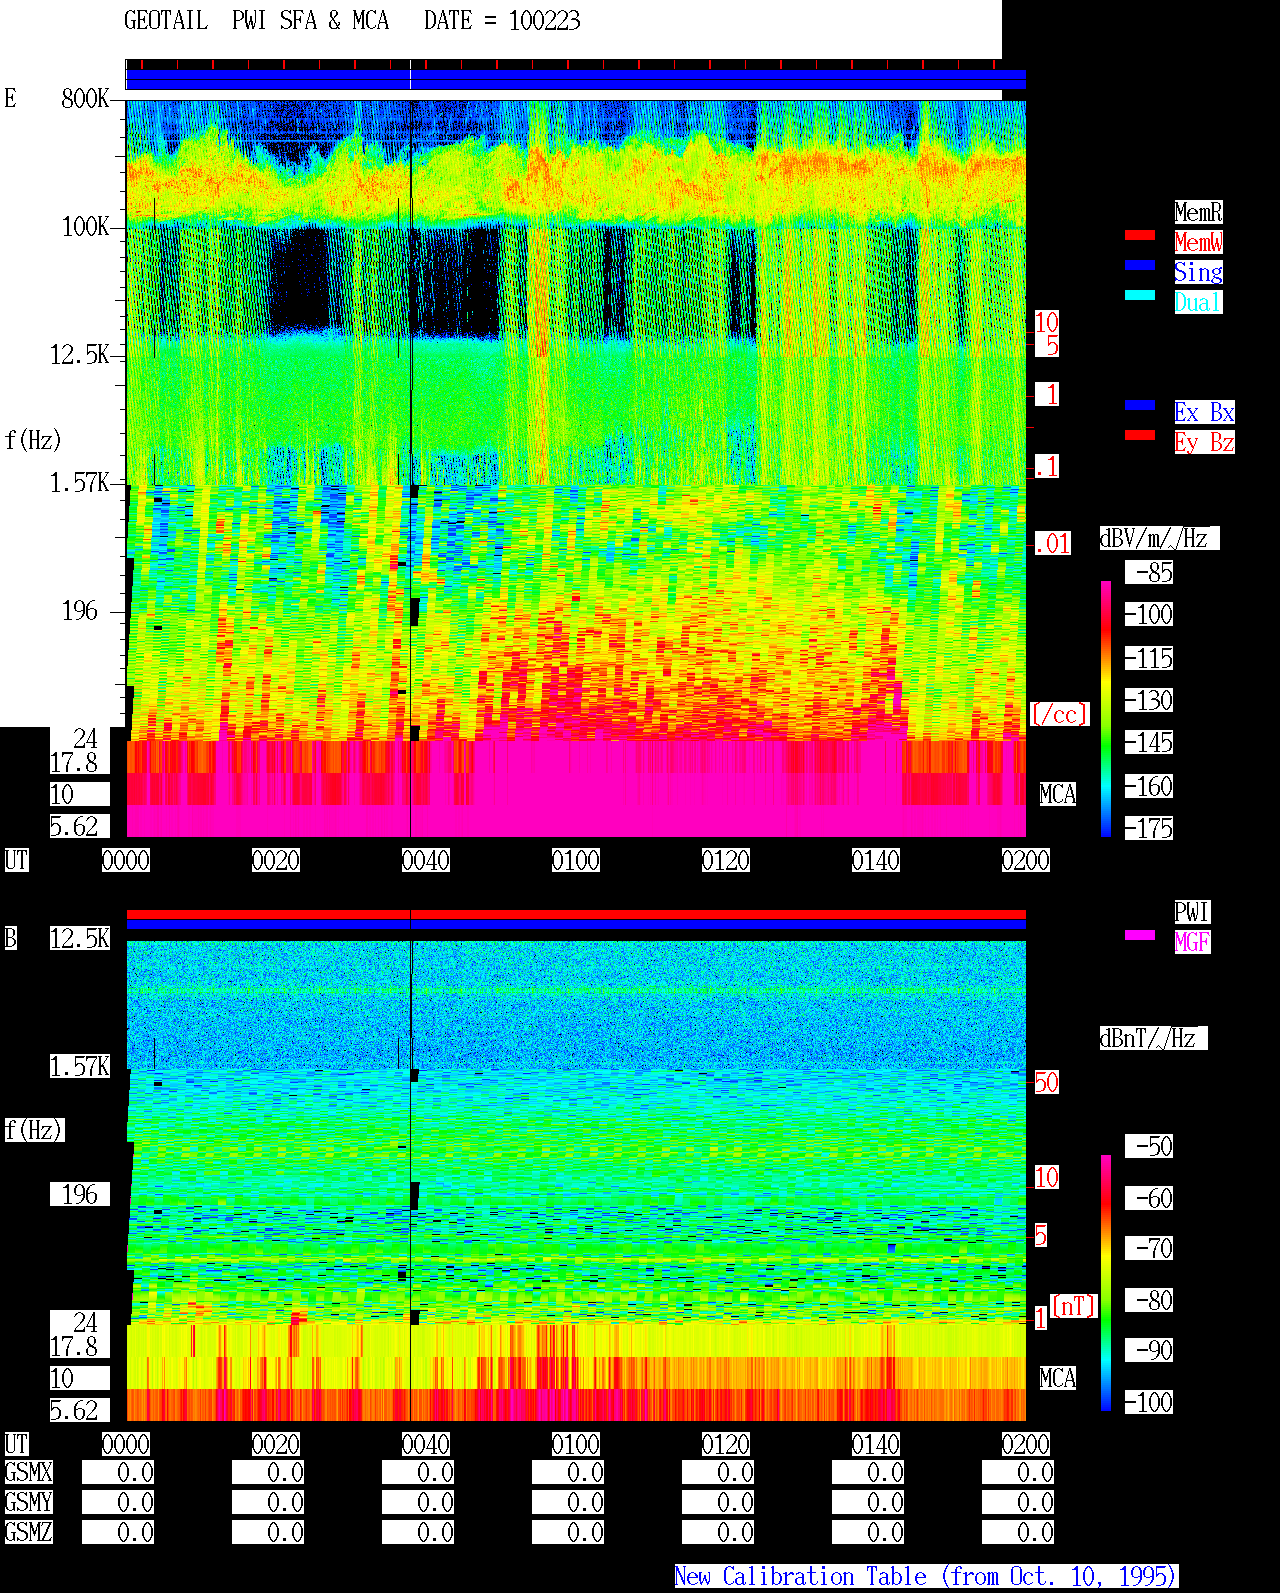1280x1593 pixels.
Task: Click the '-115' color scale value
Action: tap(1149, 658)
